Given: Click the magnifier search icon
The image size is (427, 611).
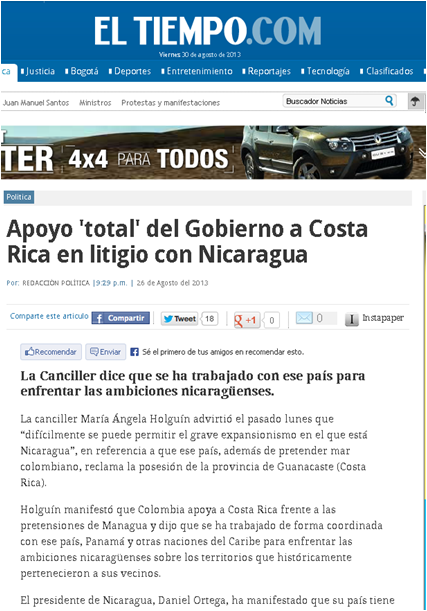Looking at the screenshot, I should pos(389,101).
